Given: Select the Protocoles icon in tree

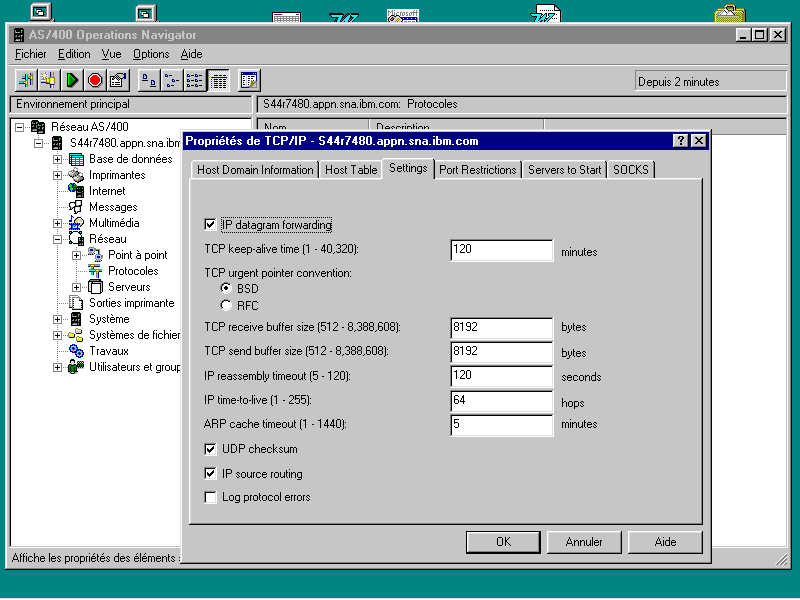Looking at the screenshot, I should [95, 271].
